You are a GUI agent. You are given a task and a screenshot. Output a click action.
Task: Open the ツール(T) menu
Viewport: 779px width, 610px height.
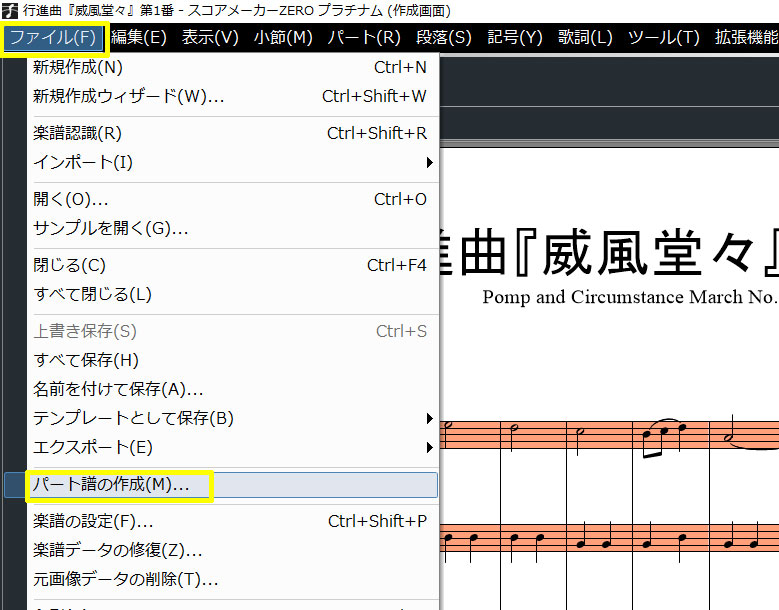[664, 38]
